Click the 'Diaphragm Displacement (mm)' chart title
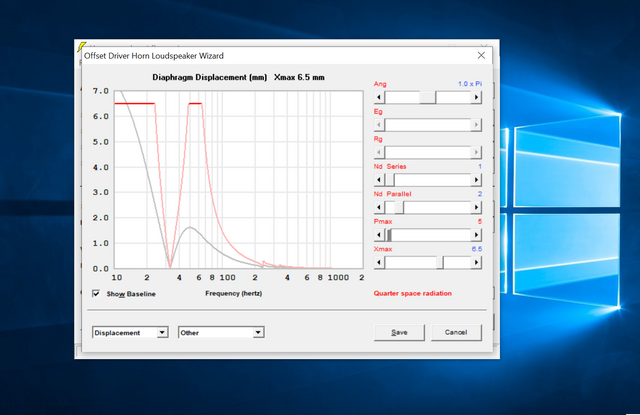The width and height of the screenshot is (640, 415). pyautogui.click(x=210, y=77)
